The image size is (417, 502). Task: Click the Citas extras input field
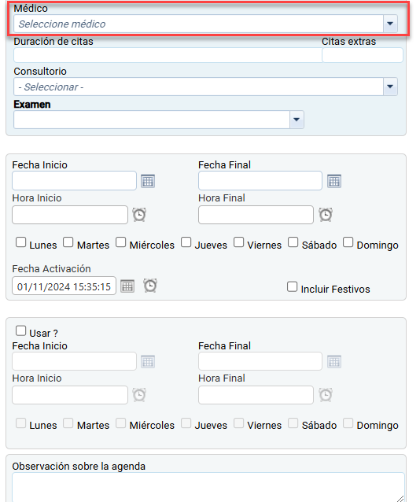[x=362, y=55]
